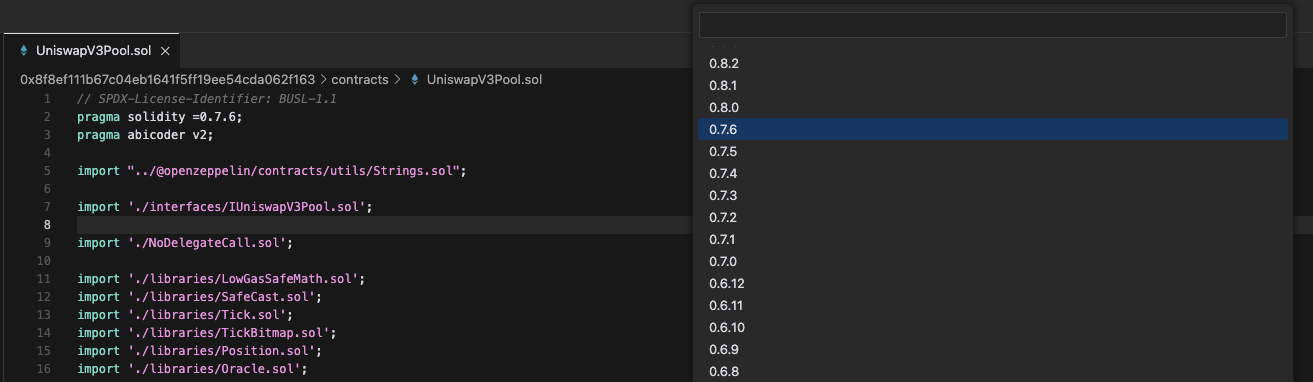Click line number 8 in gutter

47,225
